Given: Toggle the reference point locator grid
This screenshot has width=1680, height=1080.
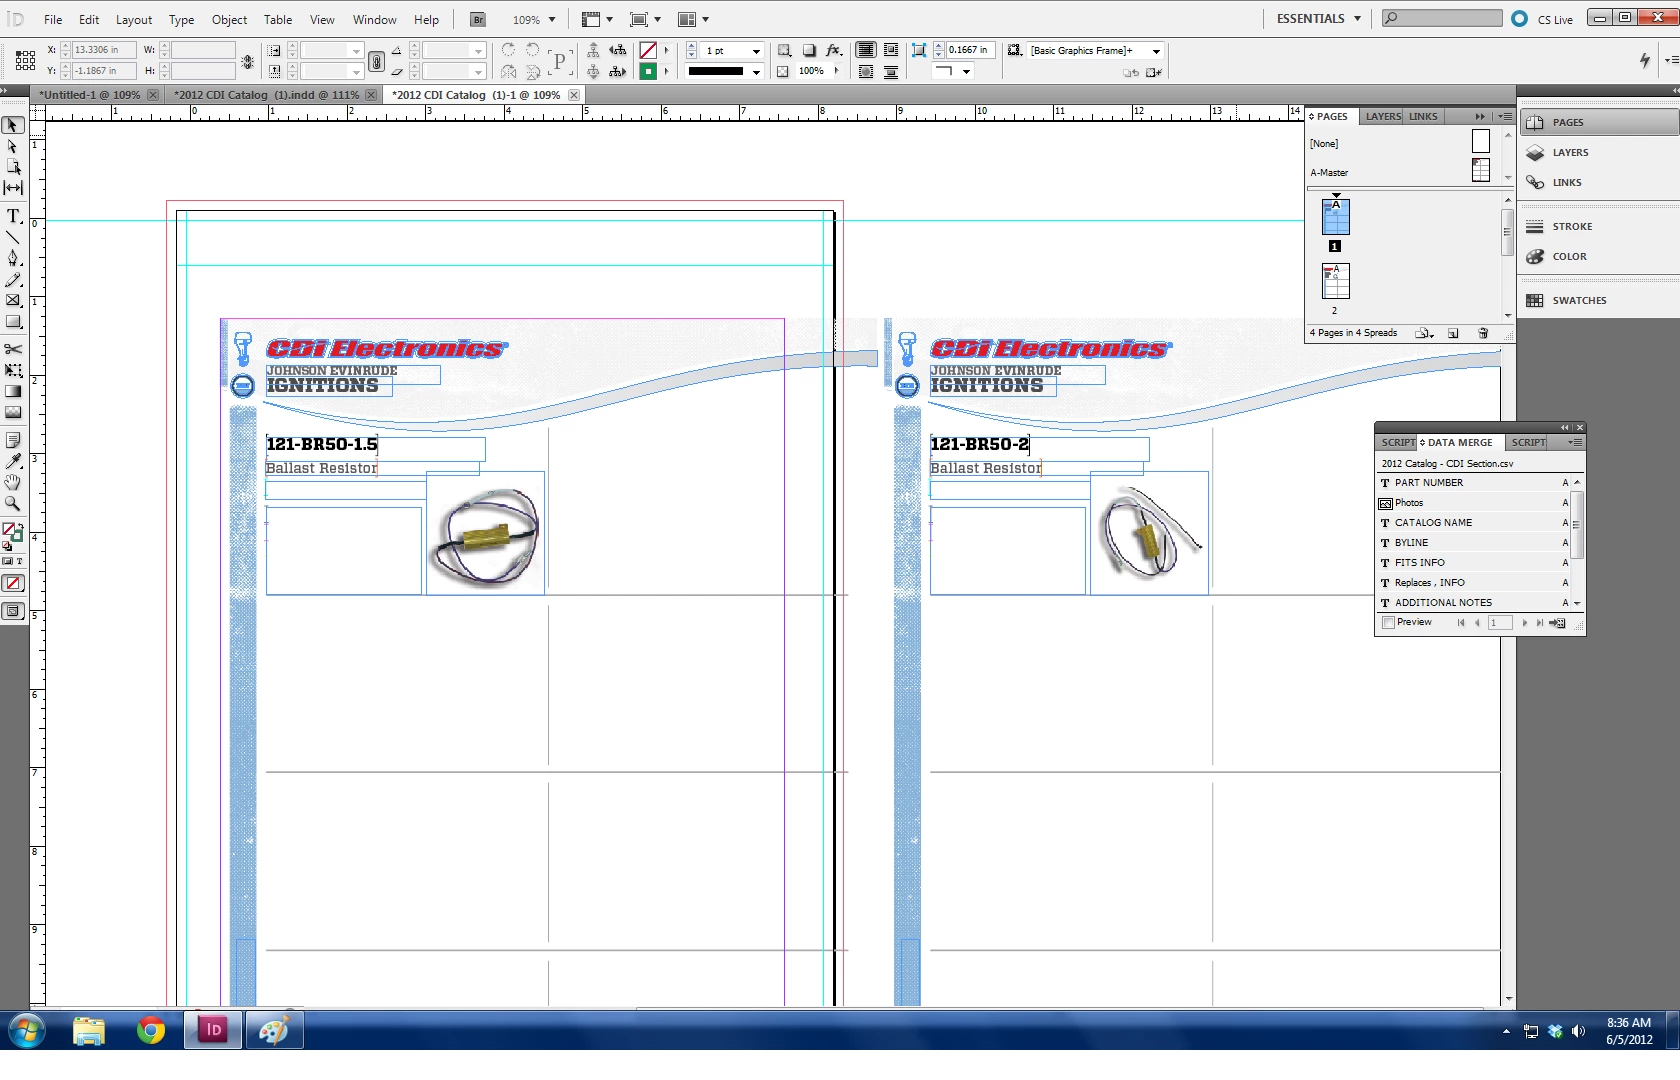Looking at the screenshot, I should [26, 61].
